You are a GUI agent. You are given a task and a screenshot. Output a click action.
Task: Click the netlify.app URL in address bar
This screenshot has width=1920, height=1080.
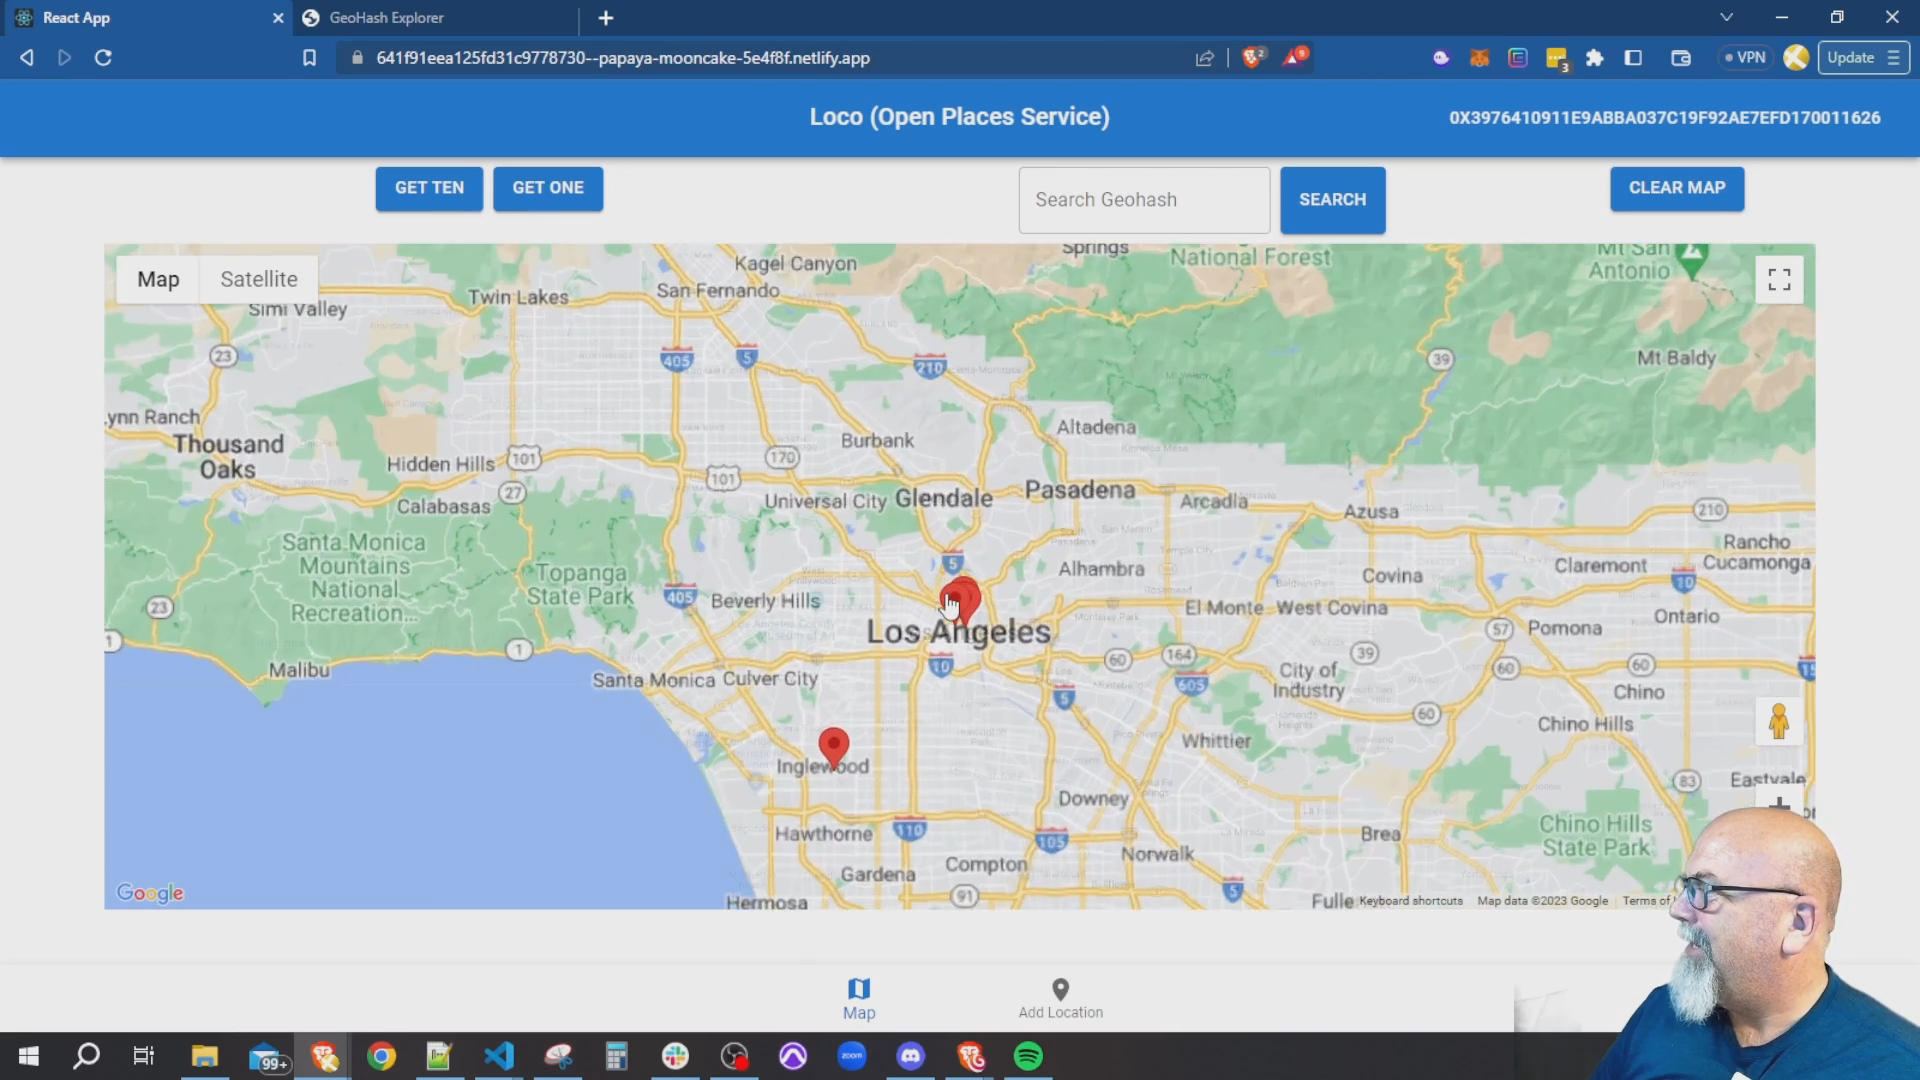(623, 58)
